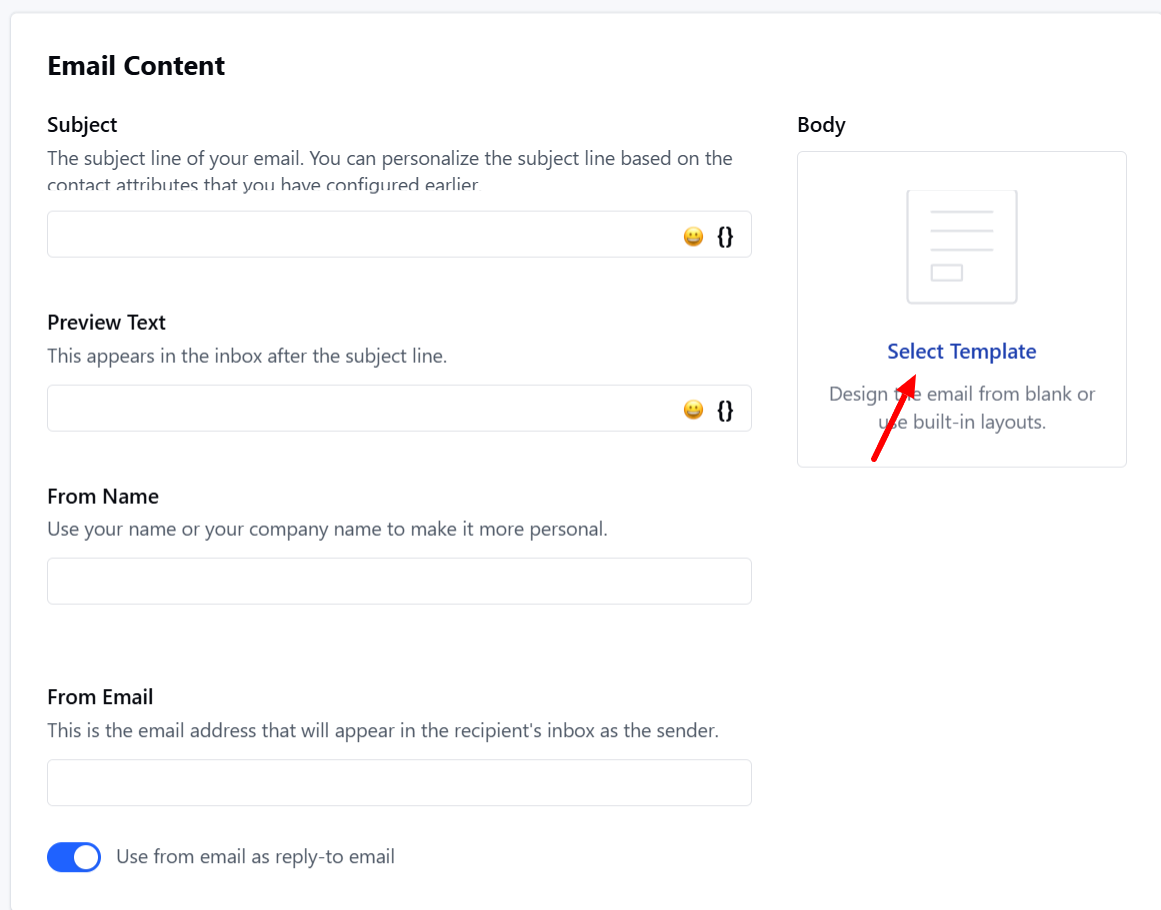The image size is (1161, 910).
Task: Click 'Use from email as reply-to email' label
Action: (255, 857)
